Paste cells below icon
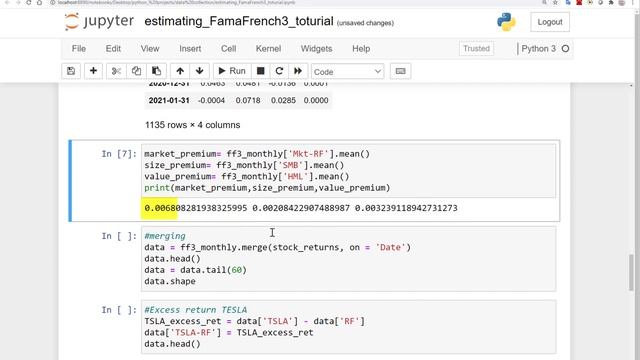Viewport: 640px width, 360px height. pyautogui.click(x=156, y=71)
